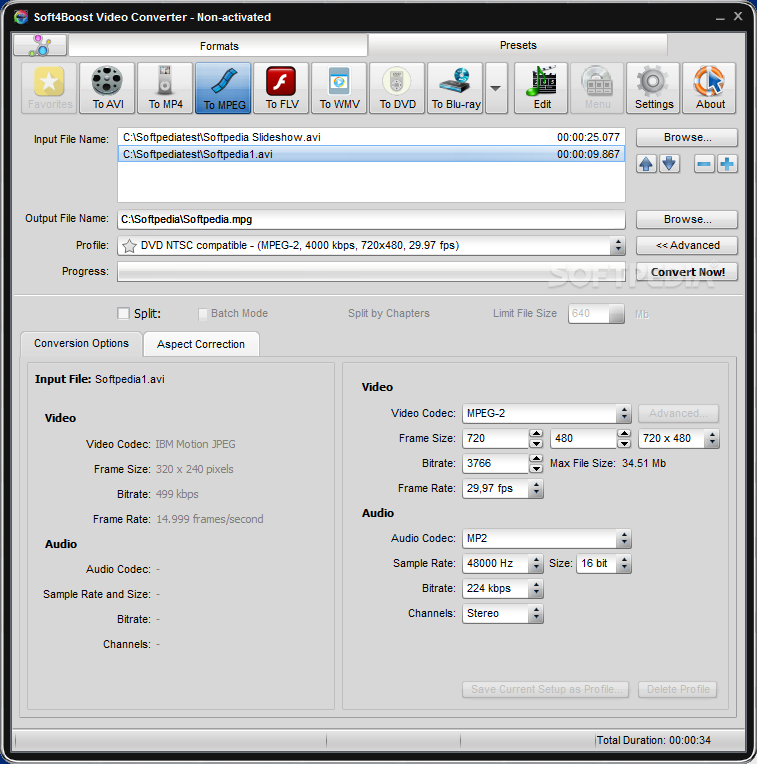
Task: Click the video Bitrate 3766 field
Action: click(x=495, y=463)
